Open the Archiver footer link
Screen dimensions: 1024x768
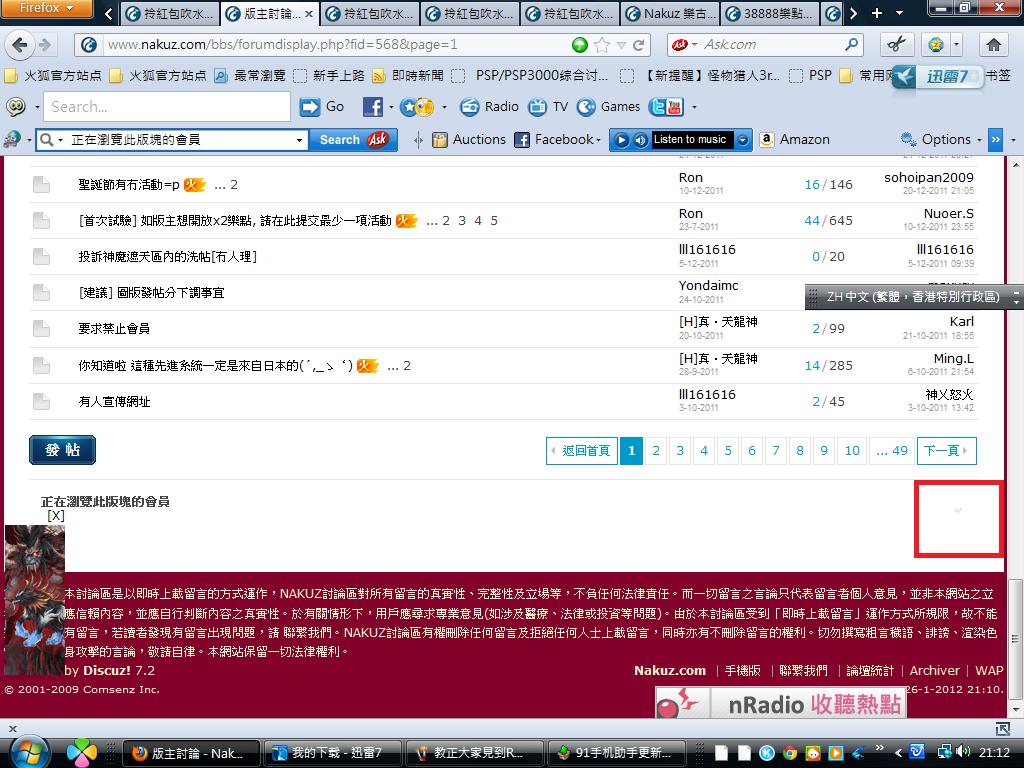(x=934, y=671)
